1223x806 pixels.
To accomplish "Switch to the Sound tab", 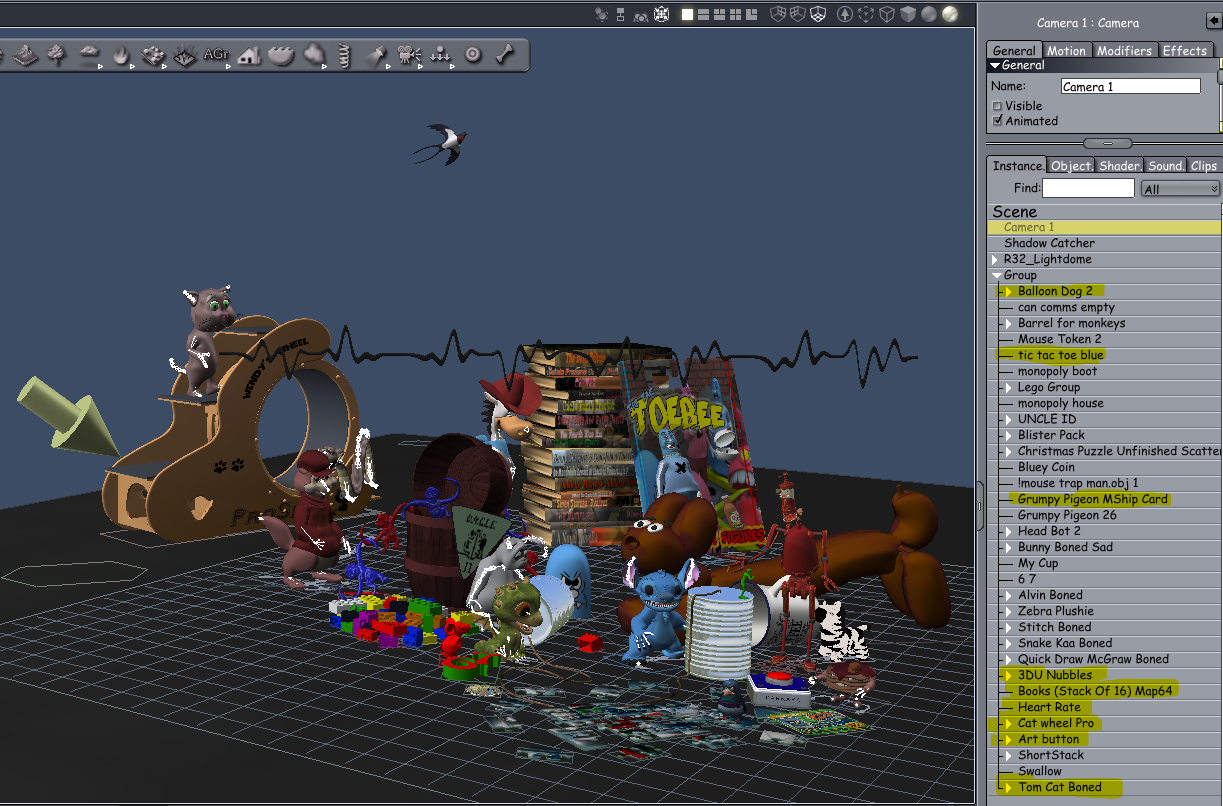I will pyautogui.click(x=1165, y=166).
